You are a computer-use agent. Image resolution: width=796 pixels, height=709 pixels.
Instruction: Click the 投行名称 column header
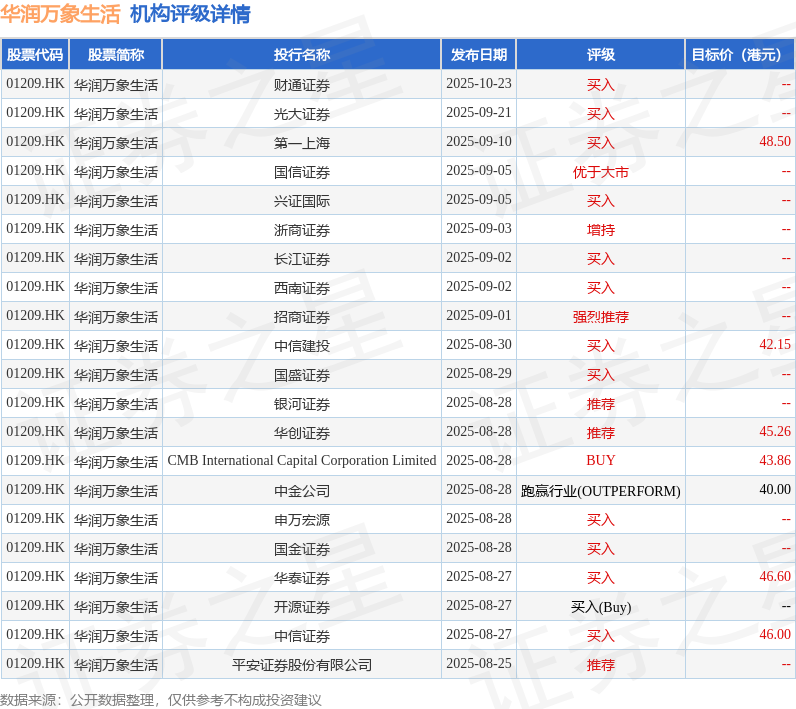click(x=302, y=54)
